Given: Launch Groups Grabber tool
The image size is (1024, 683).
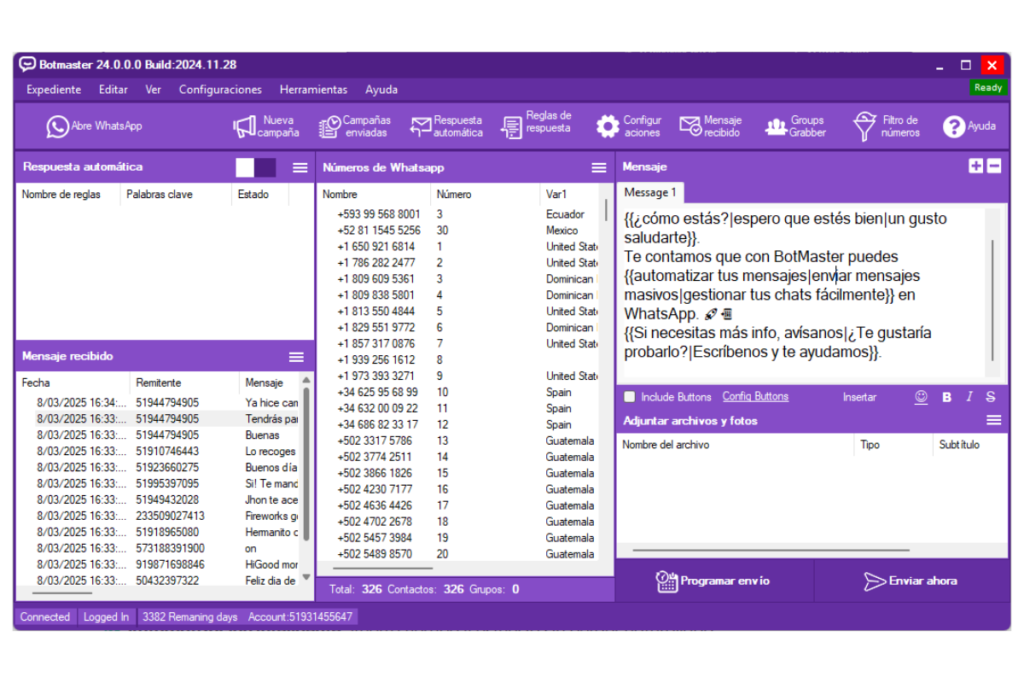Looking at the screenshot, I should click(795, 126).
